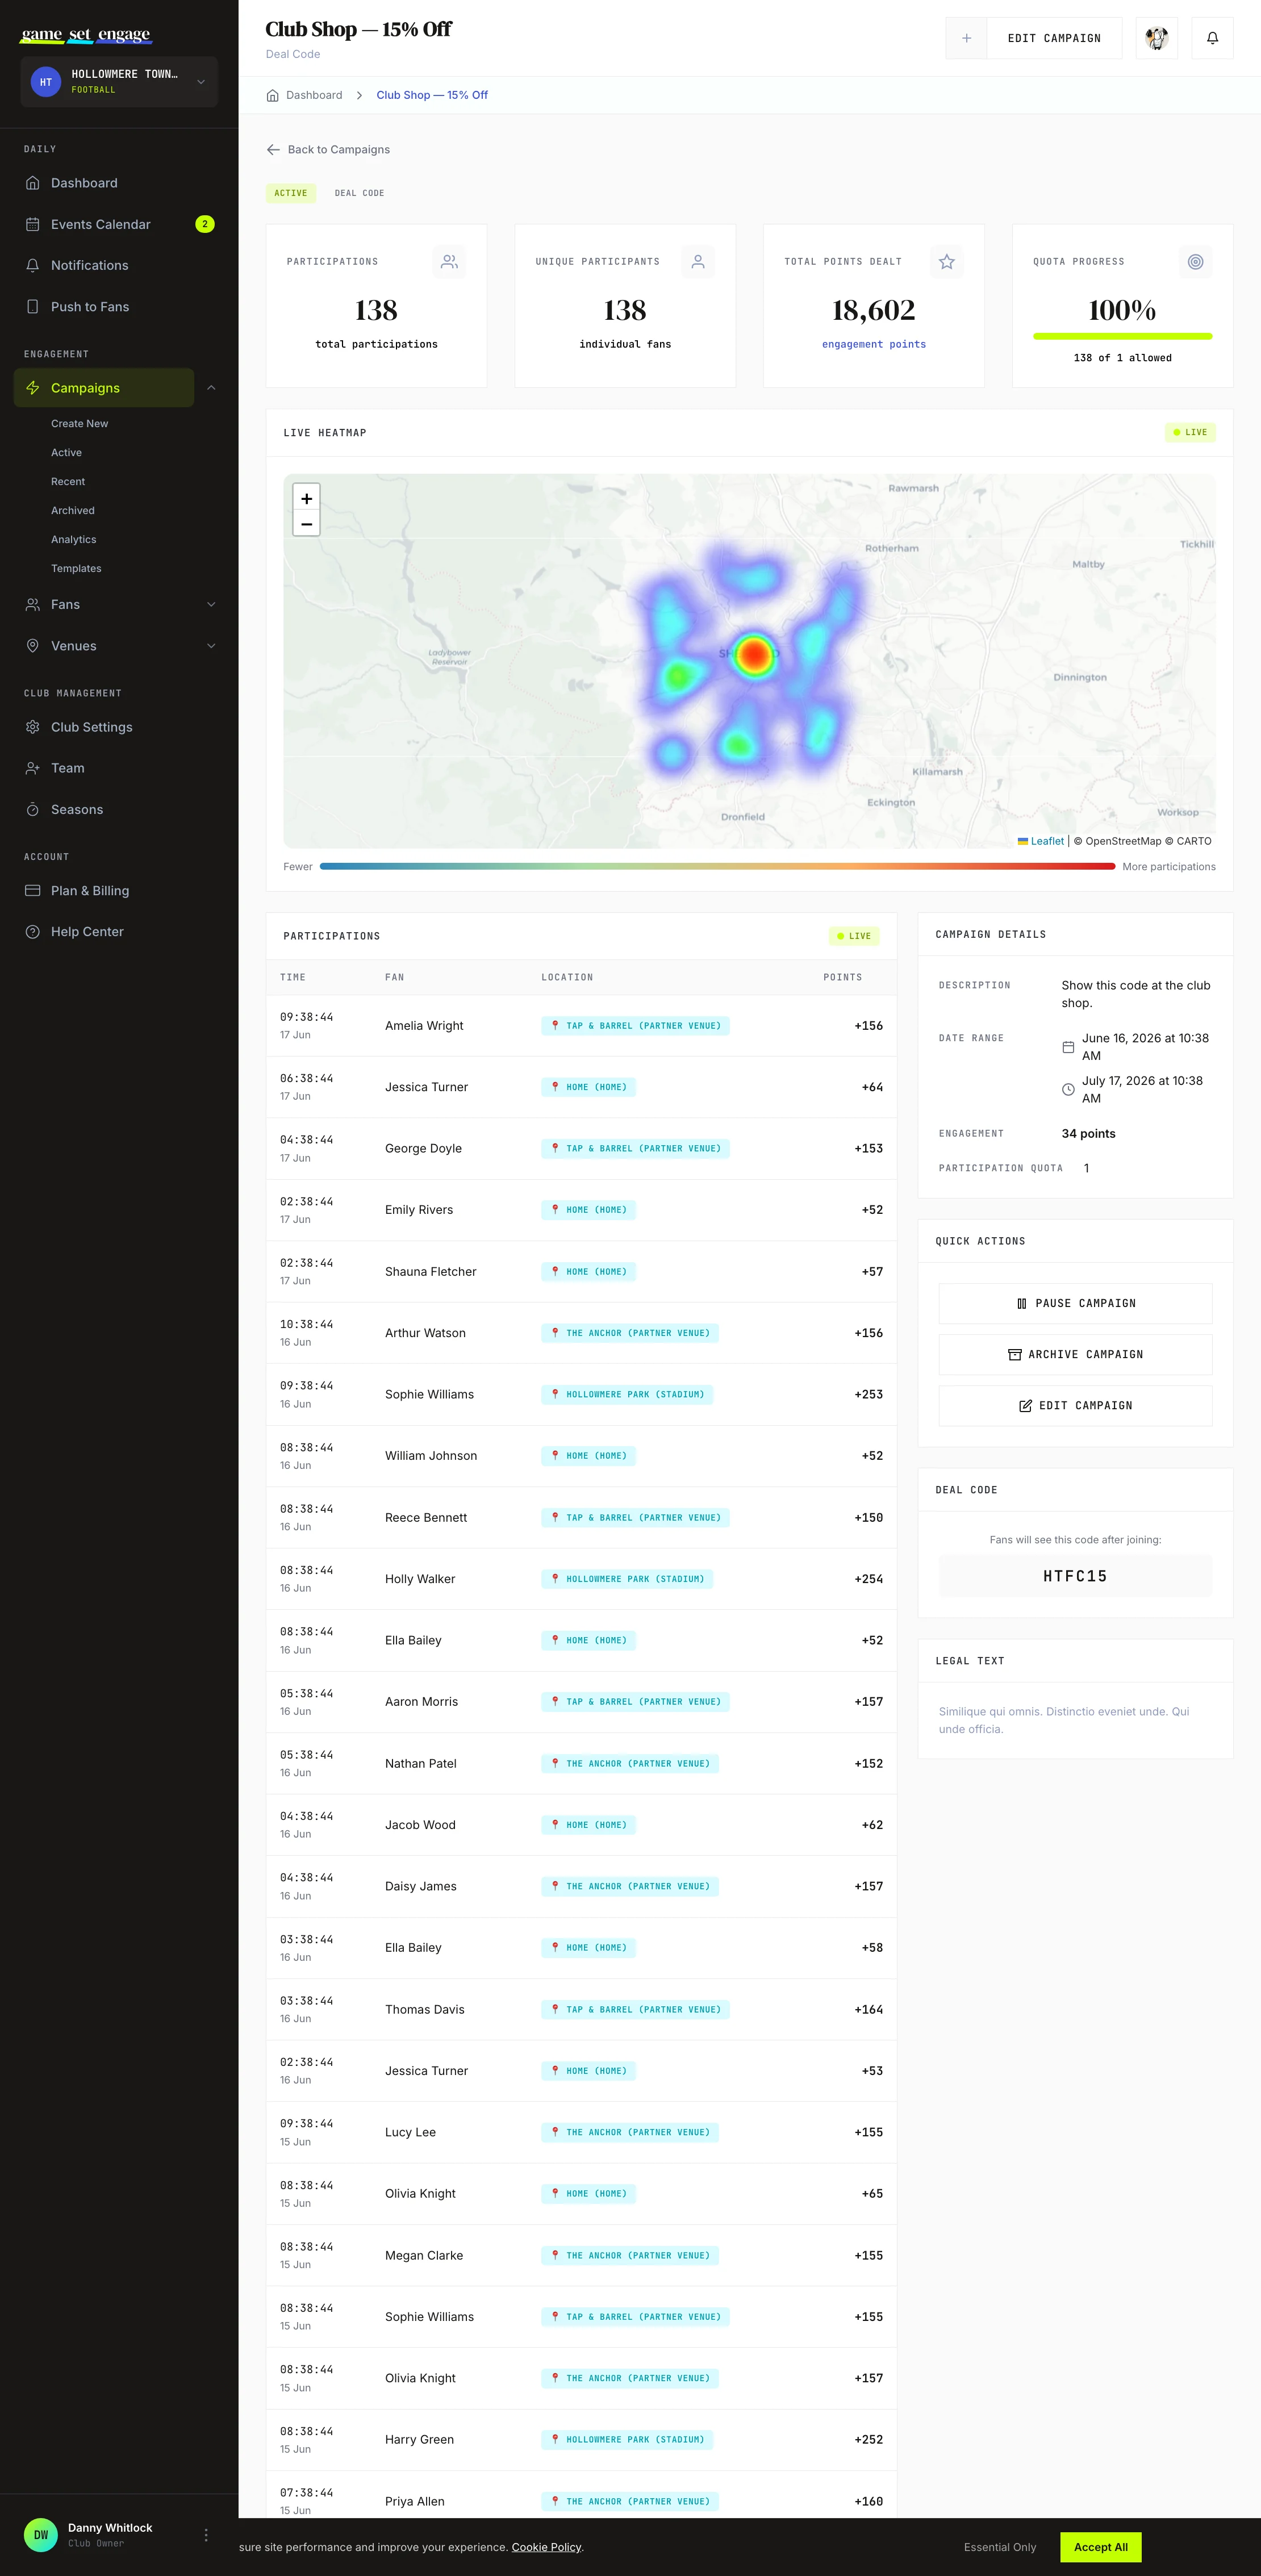1261x2576 pixels.
Task: Open the Team page
Action: tap(118, 768)
